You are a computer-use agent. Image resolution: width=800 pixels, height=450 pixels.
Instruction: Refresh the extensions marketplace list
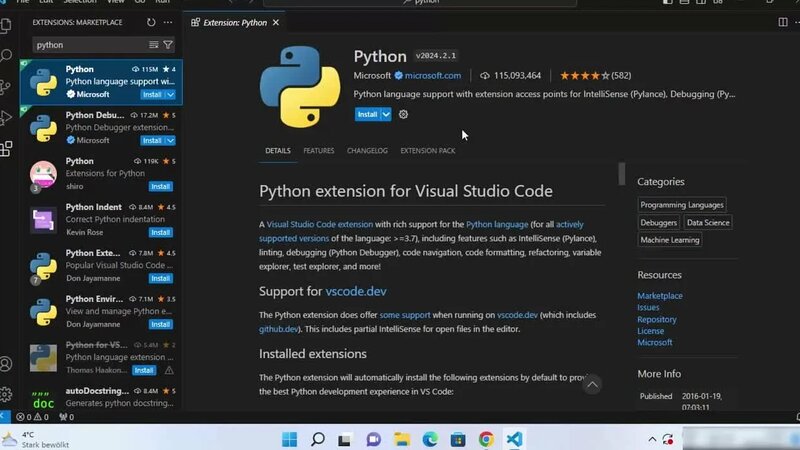coord(151,22)
